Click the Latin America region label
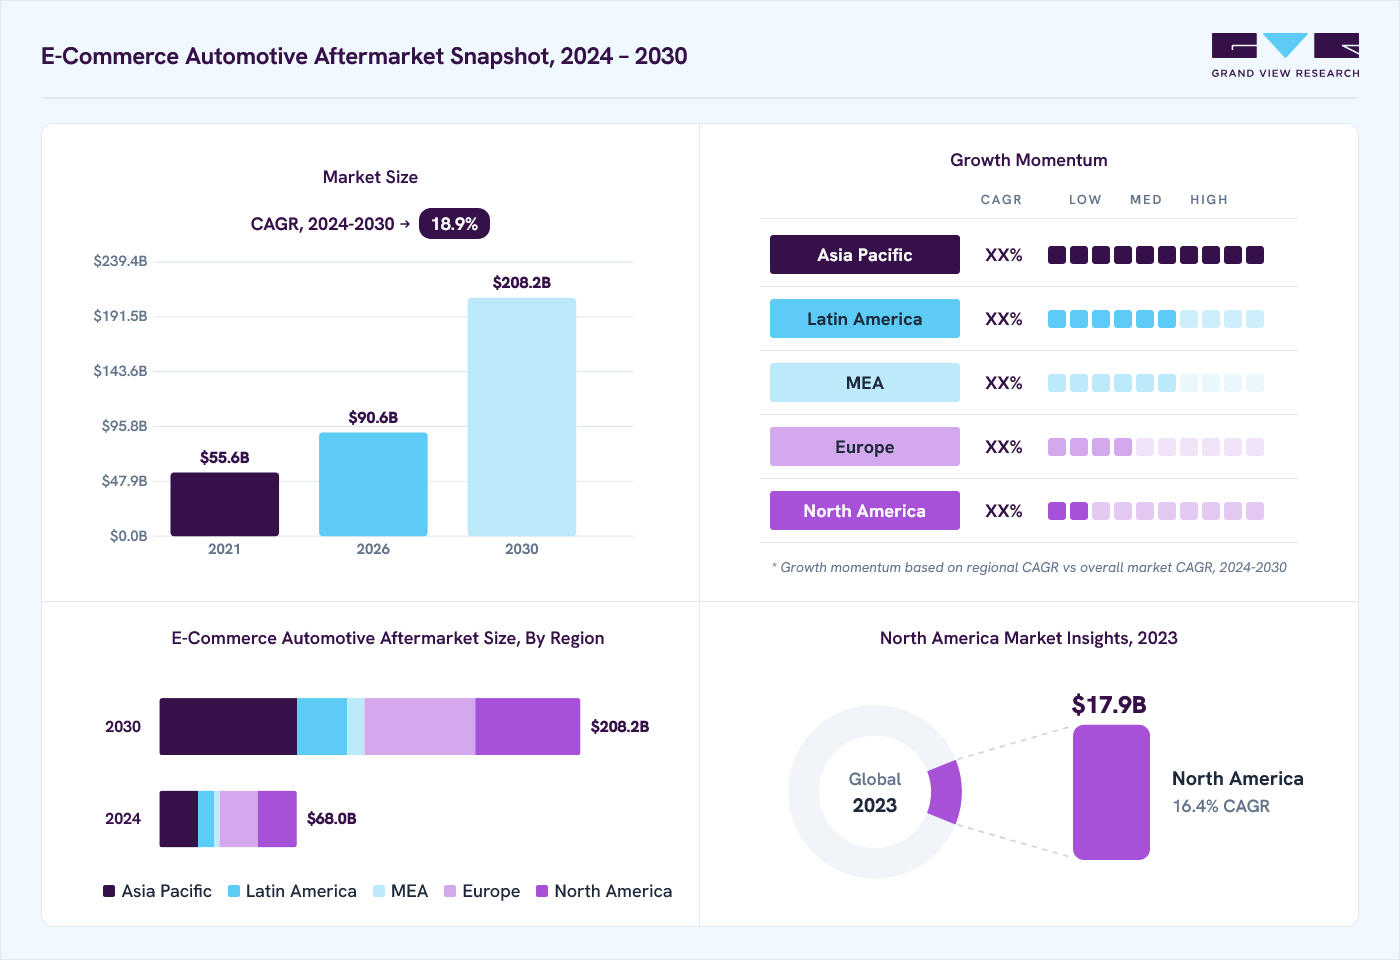The width and height of the screenshot is (1400, 960). [865, 319]
